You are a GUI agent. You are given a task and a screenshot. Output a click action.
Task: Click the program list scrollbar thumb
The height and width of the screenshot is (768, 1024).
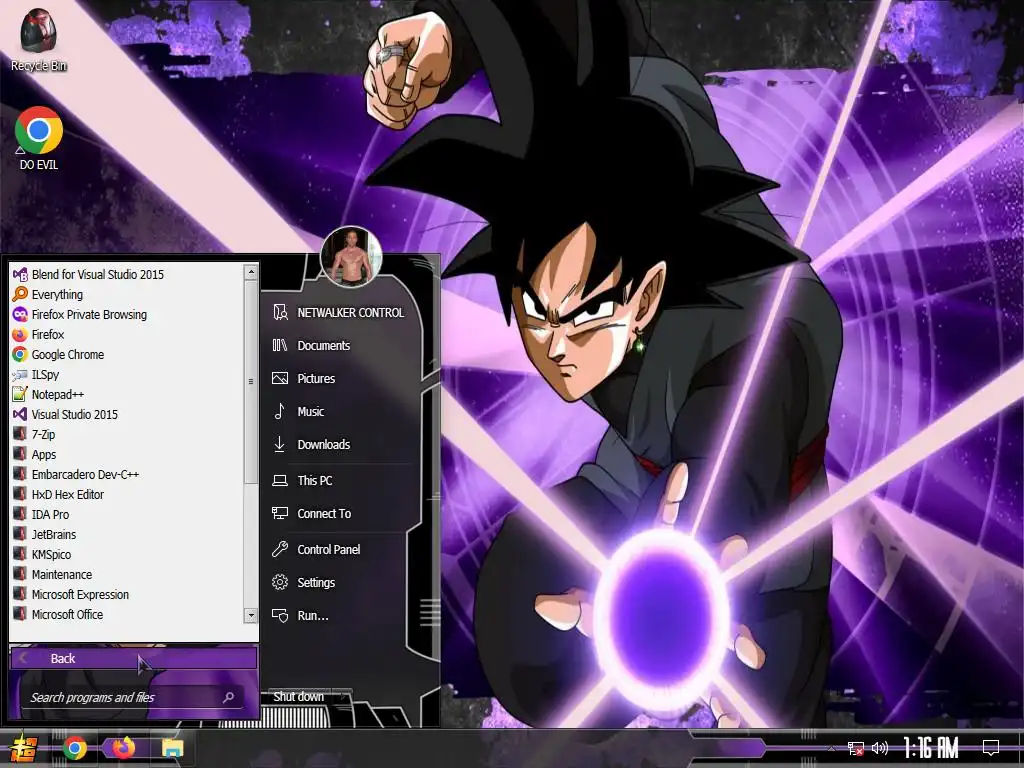pyautogui.click(x=251, y=382)
